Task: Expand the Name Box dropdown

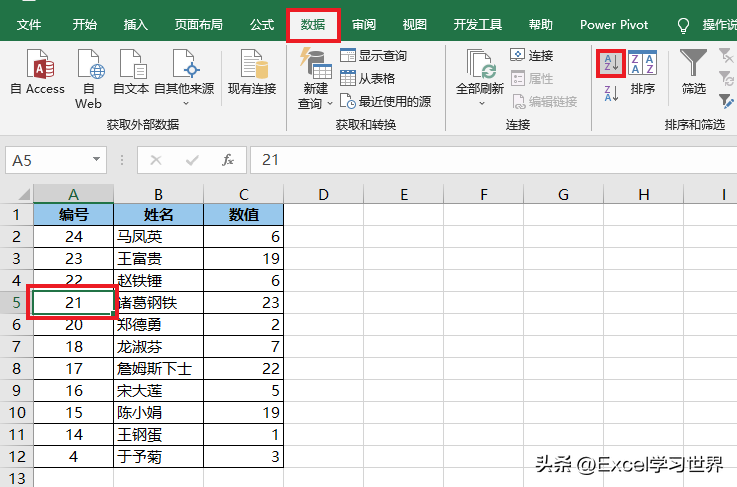Action: [96, 159]
